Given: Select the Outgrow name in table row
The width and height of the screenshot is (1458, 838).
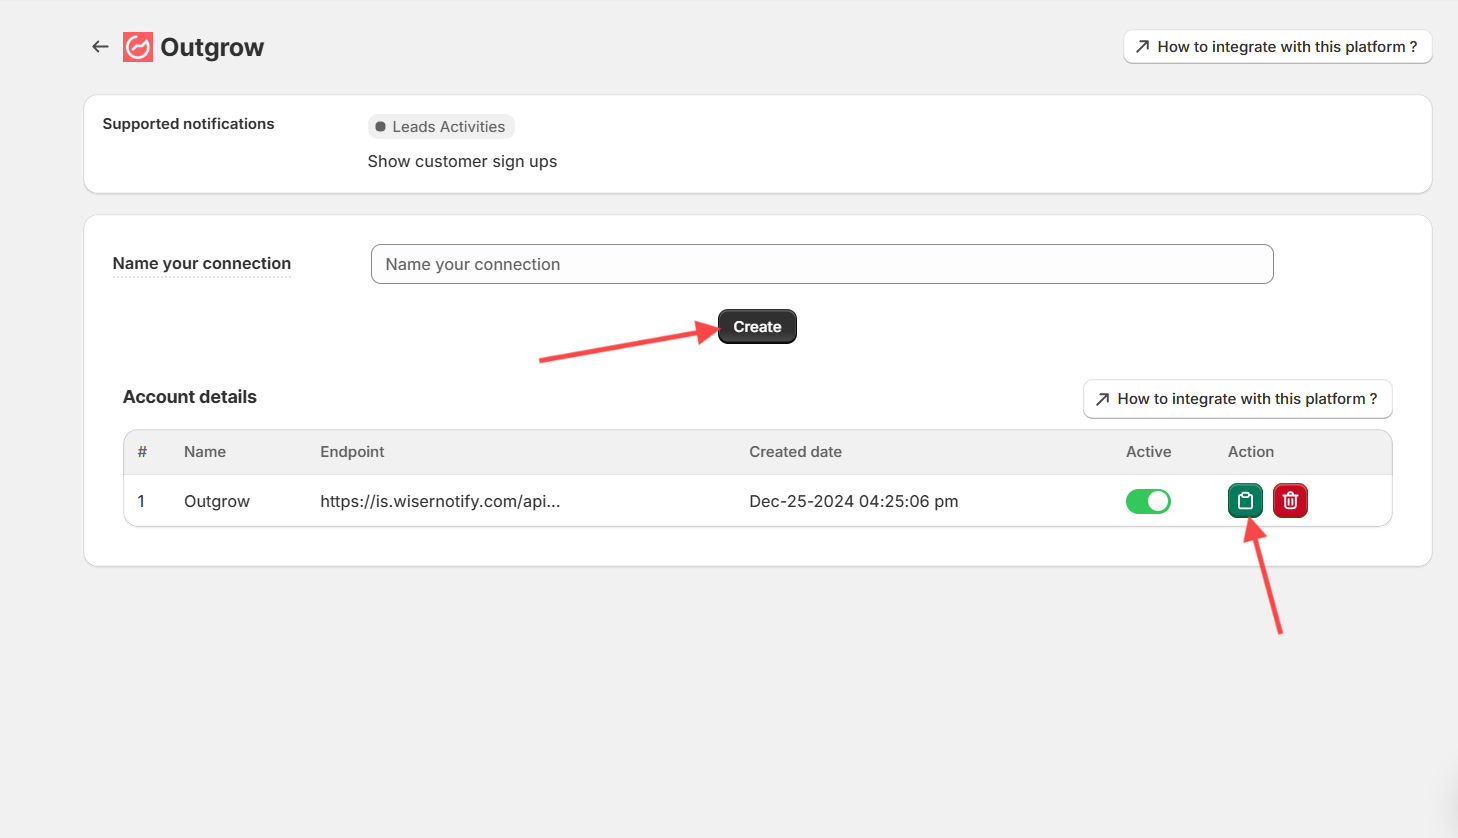Looking at the screenshot, I should pyautogui.click(x=217, y=501).
